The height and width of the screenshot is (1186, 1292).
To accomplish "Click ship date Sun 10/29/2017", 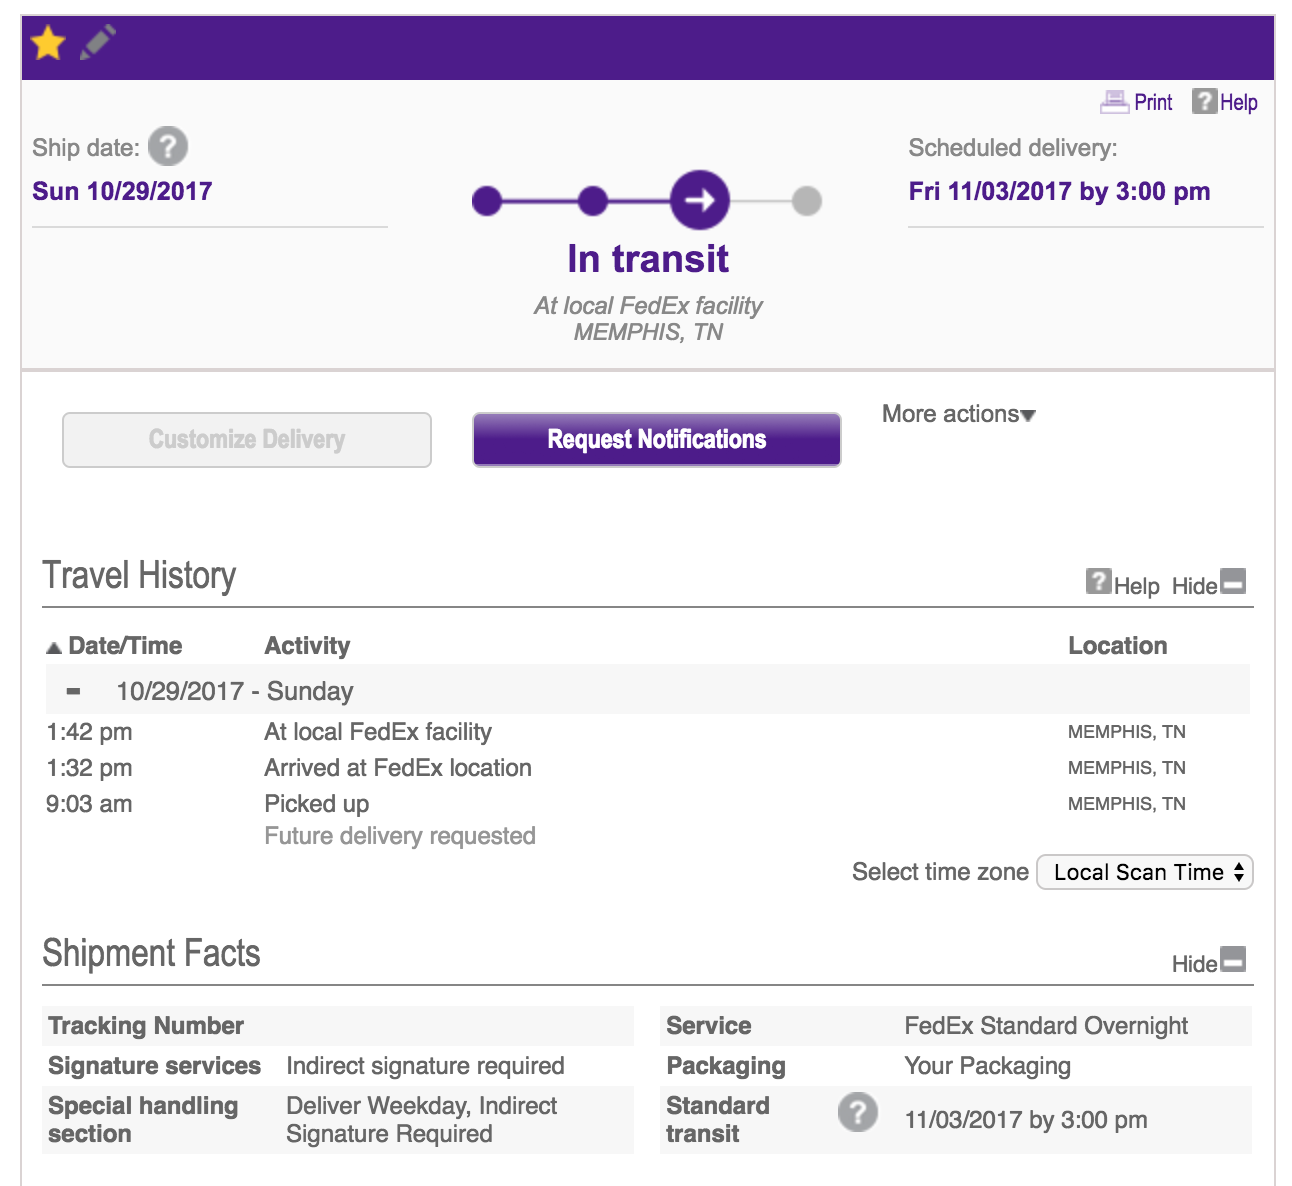I will pos(122,191).
